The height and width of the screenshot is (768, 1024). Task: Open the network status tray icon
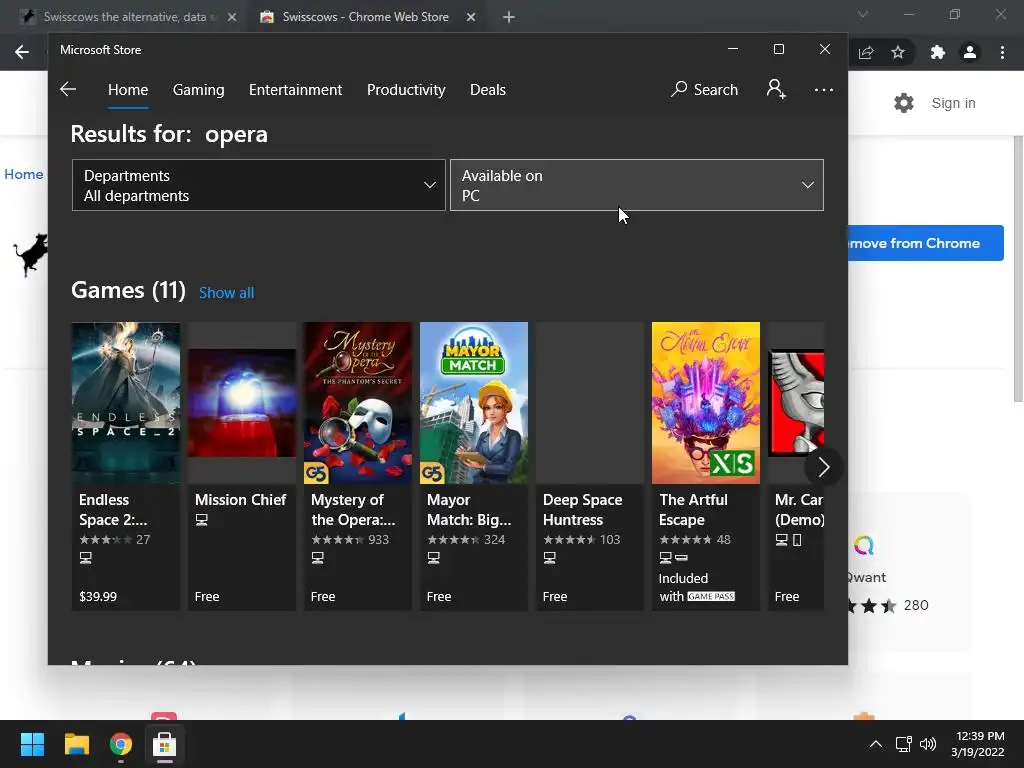(x=904, y=744)
